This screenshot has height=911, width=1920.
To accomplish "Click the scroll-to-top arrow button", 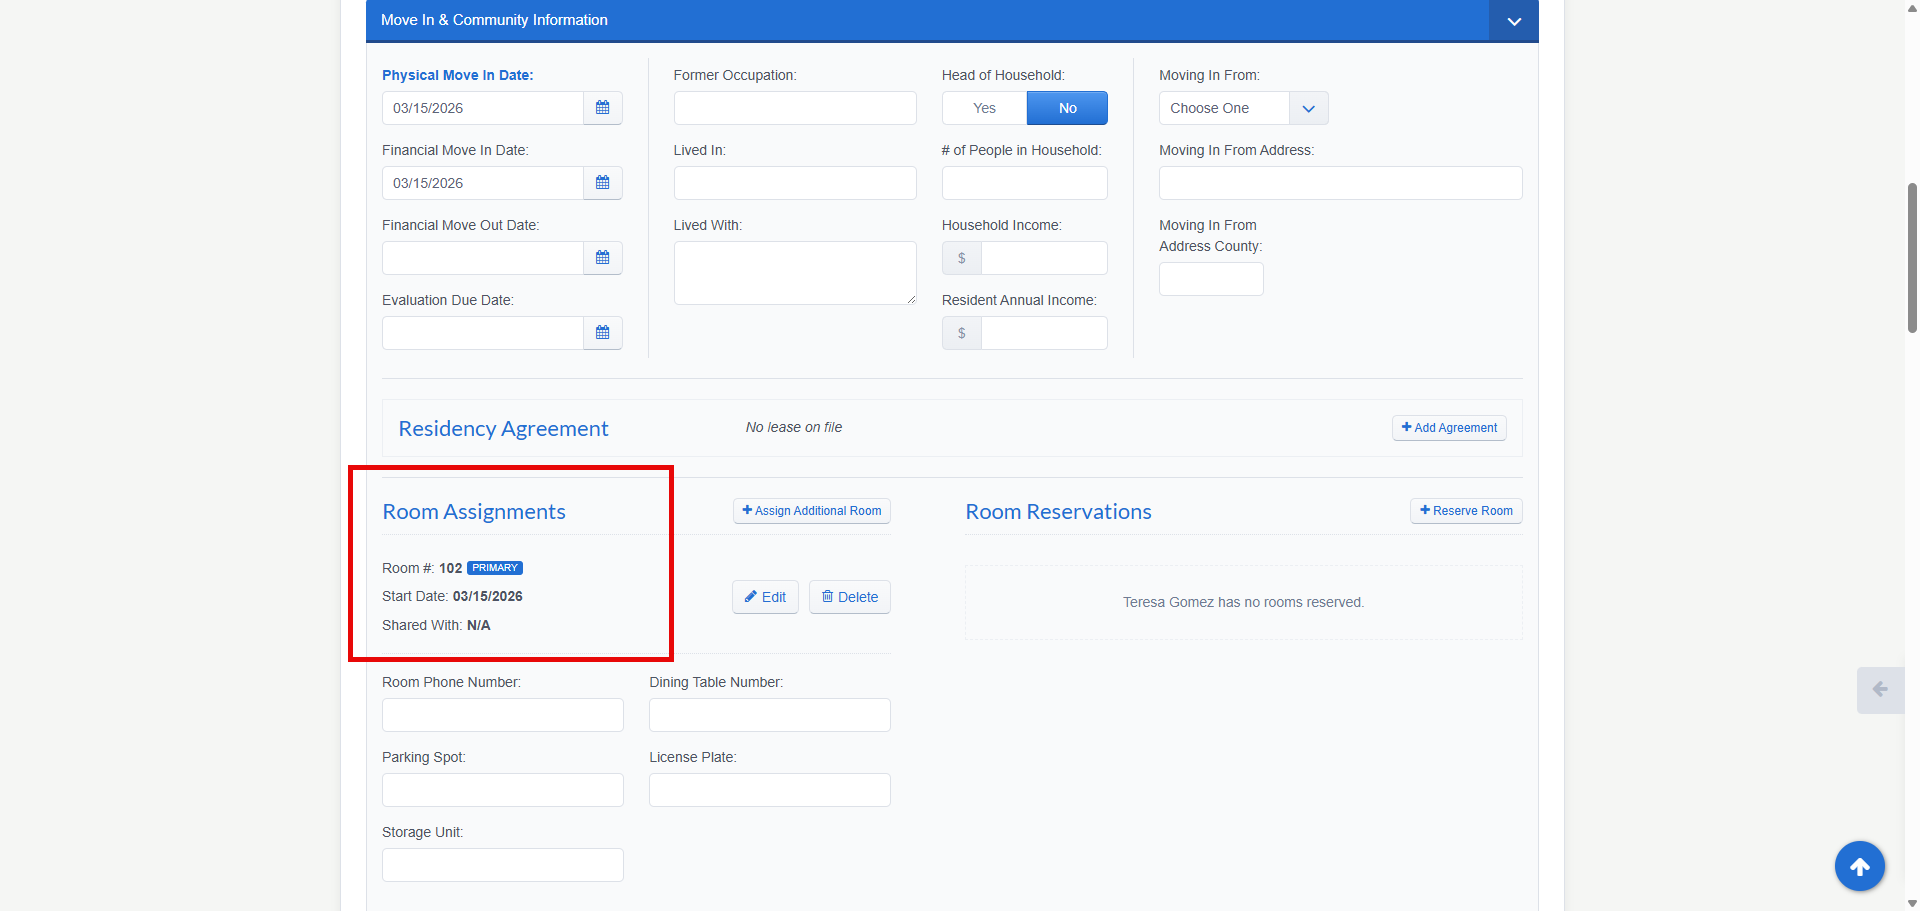I will pos(1860,866).
